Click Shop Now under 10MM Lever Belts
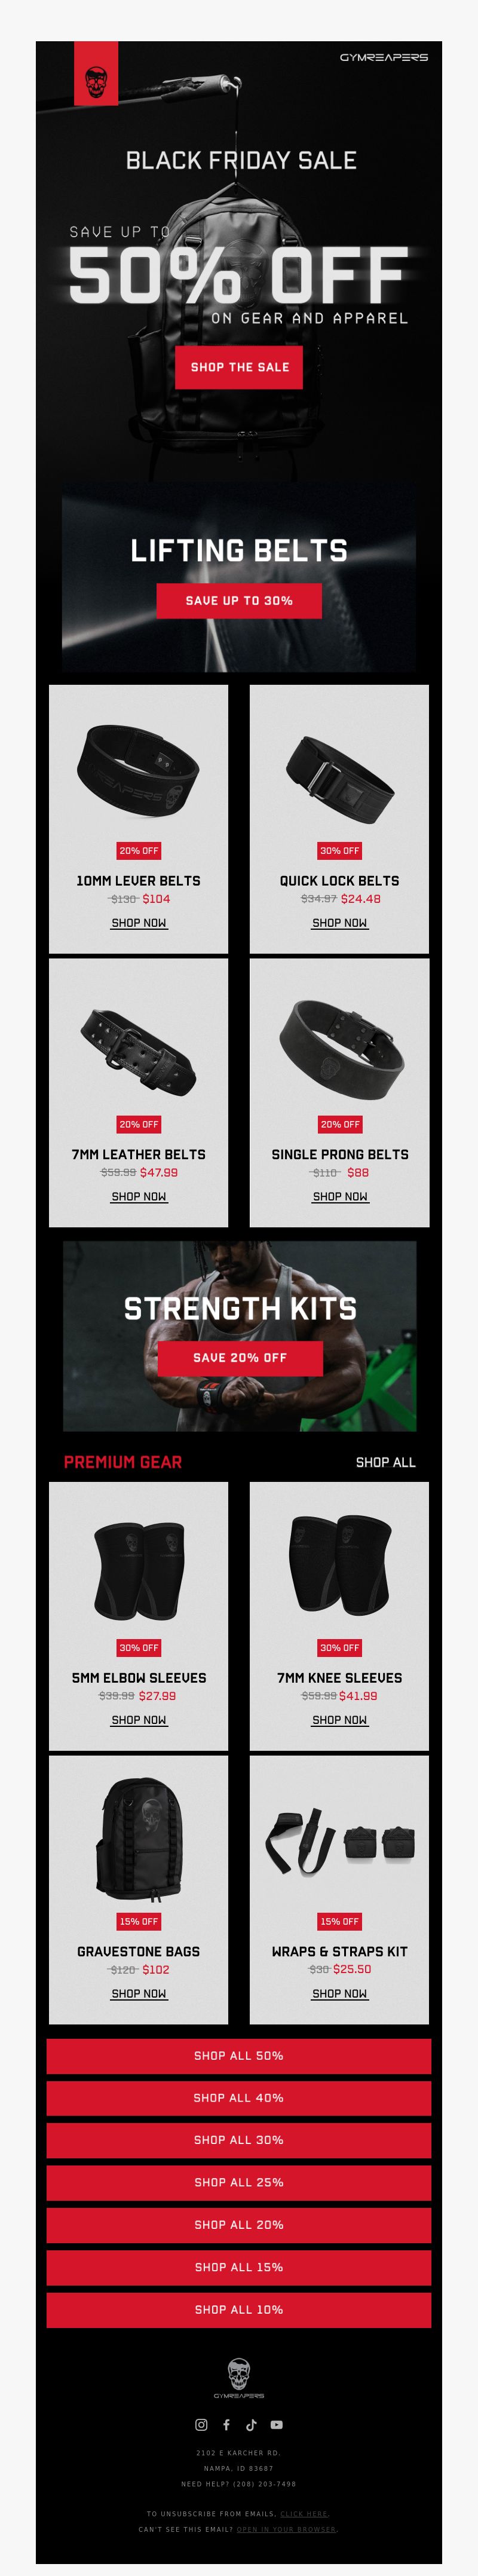This screenshot has width=478, height=2576. 139,923
